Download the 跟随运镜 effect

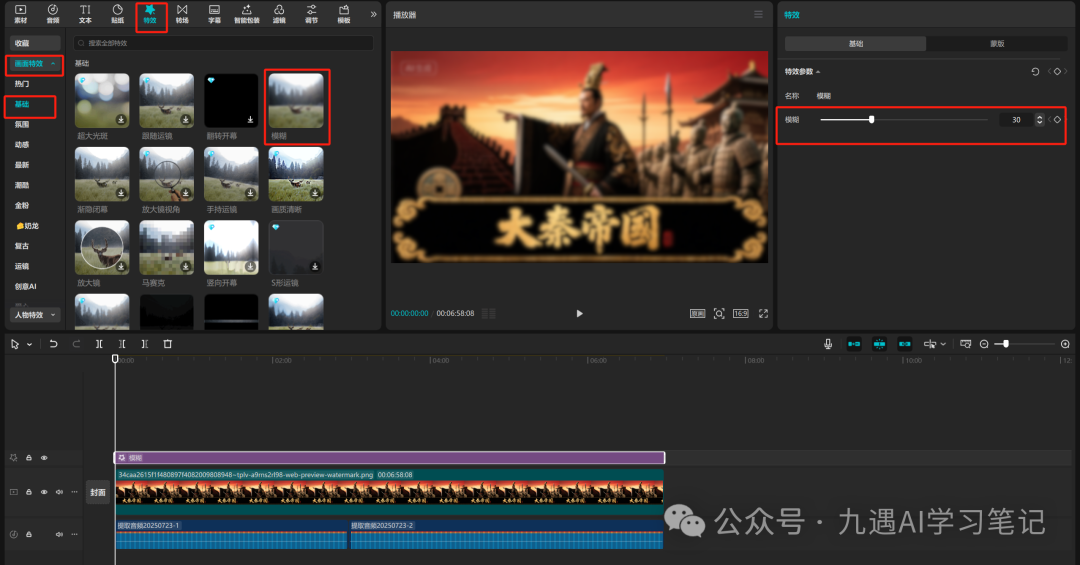coord(186,120)
